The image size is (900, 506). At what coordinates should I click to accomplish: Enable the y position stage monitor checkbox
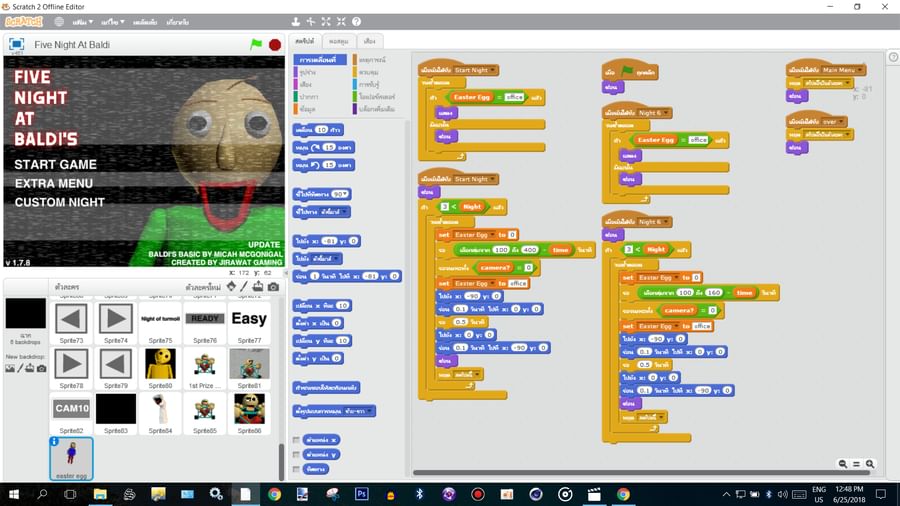(x=296, y=455)
